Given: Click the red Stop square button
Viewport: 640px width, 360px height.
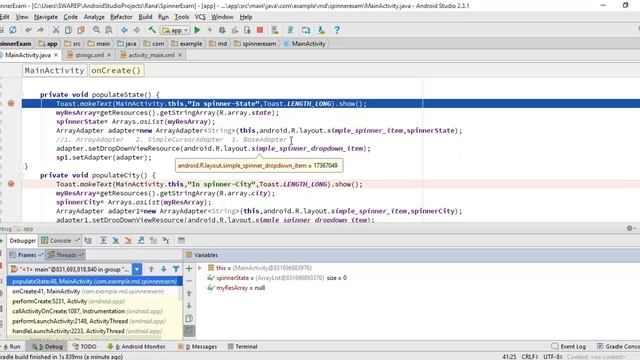Looking at the screenshot, I should [260, 30].
